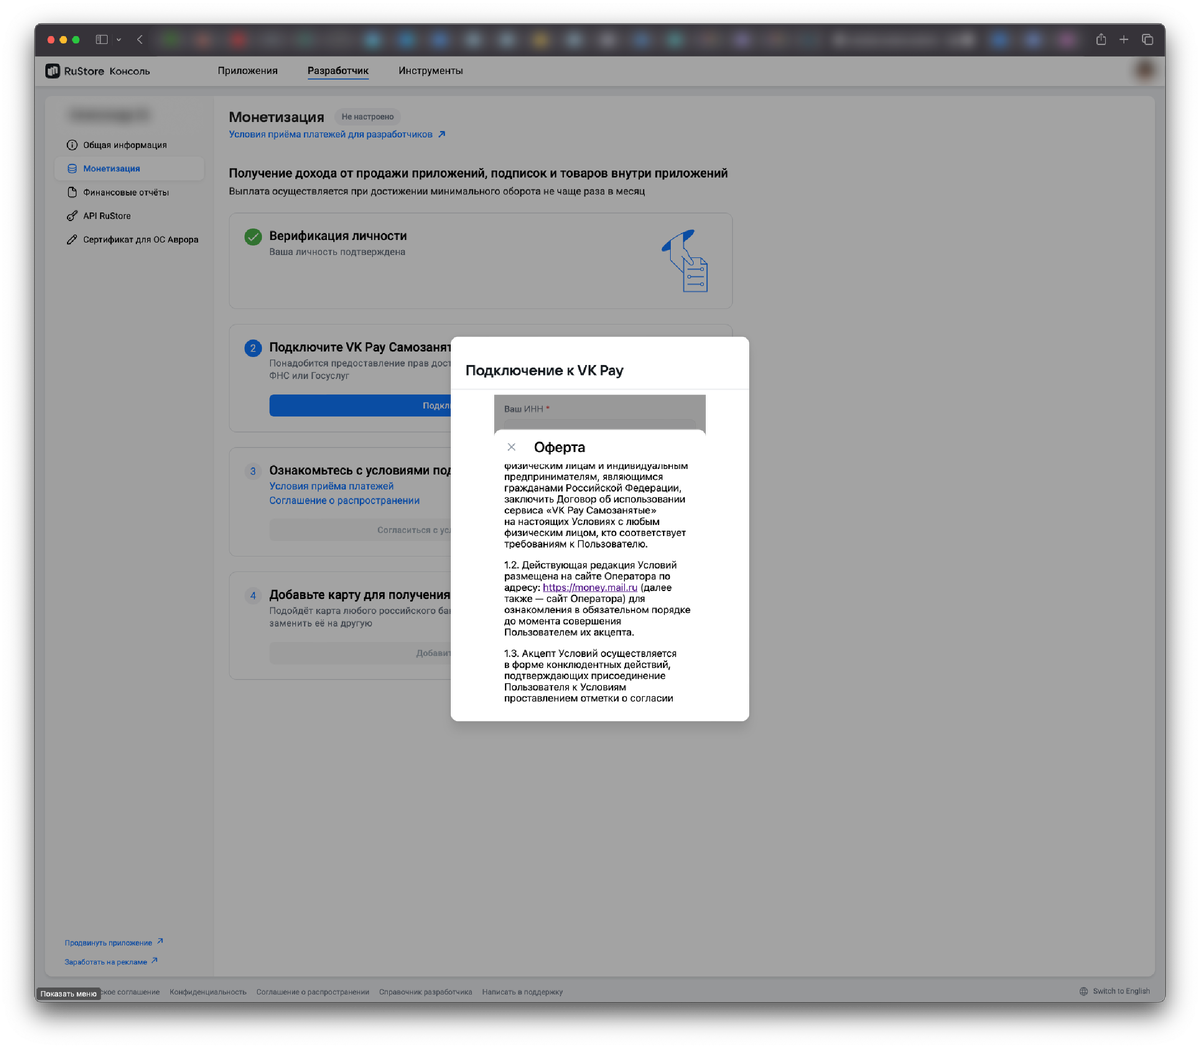Open the Условия приёма платежей link in step 3

331,486
